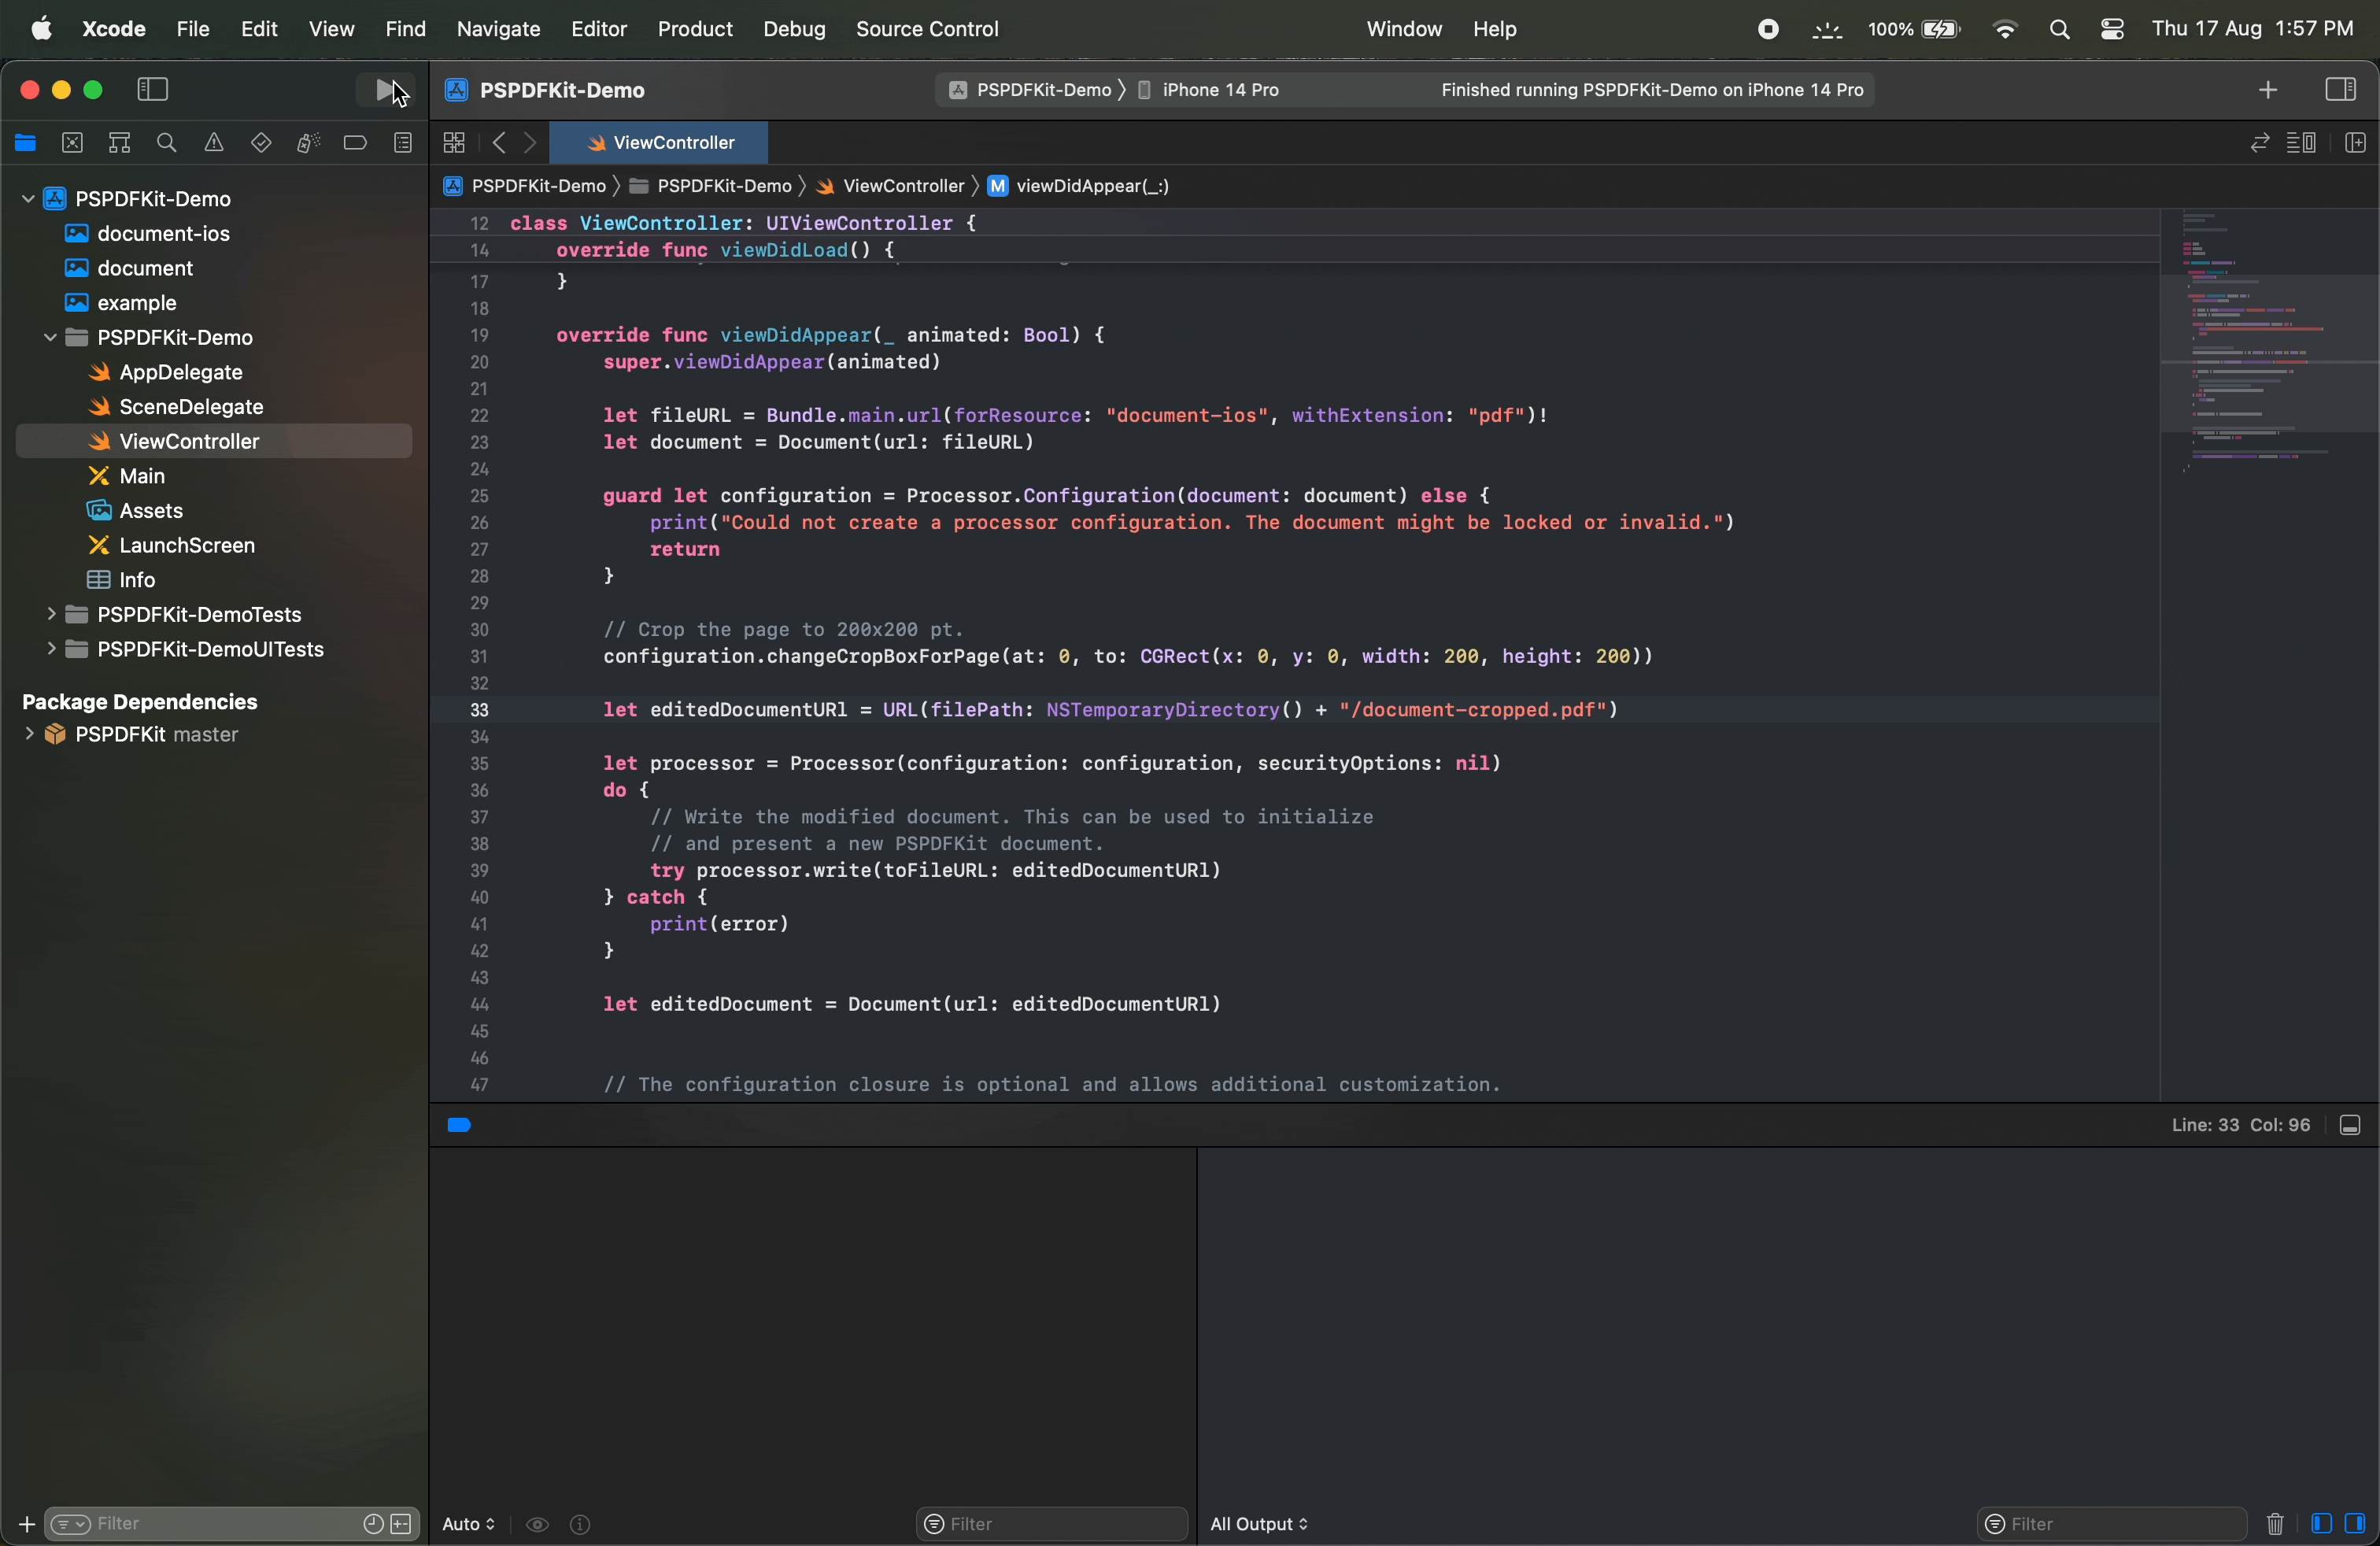Open the Breakpoint navigator tag icon

coord(357,143)
